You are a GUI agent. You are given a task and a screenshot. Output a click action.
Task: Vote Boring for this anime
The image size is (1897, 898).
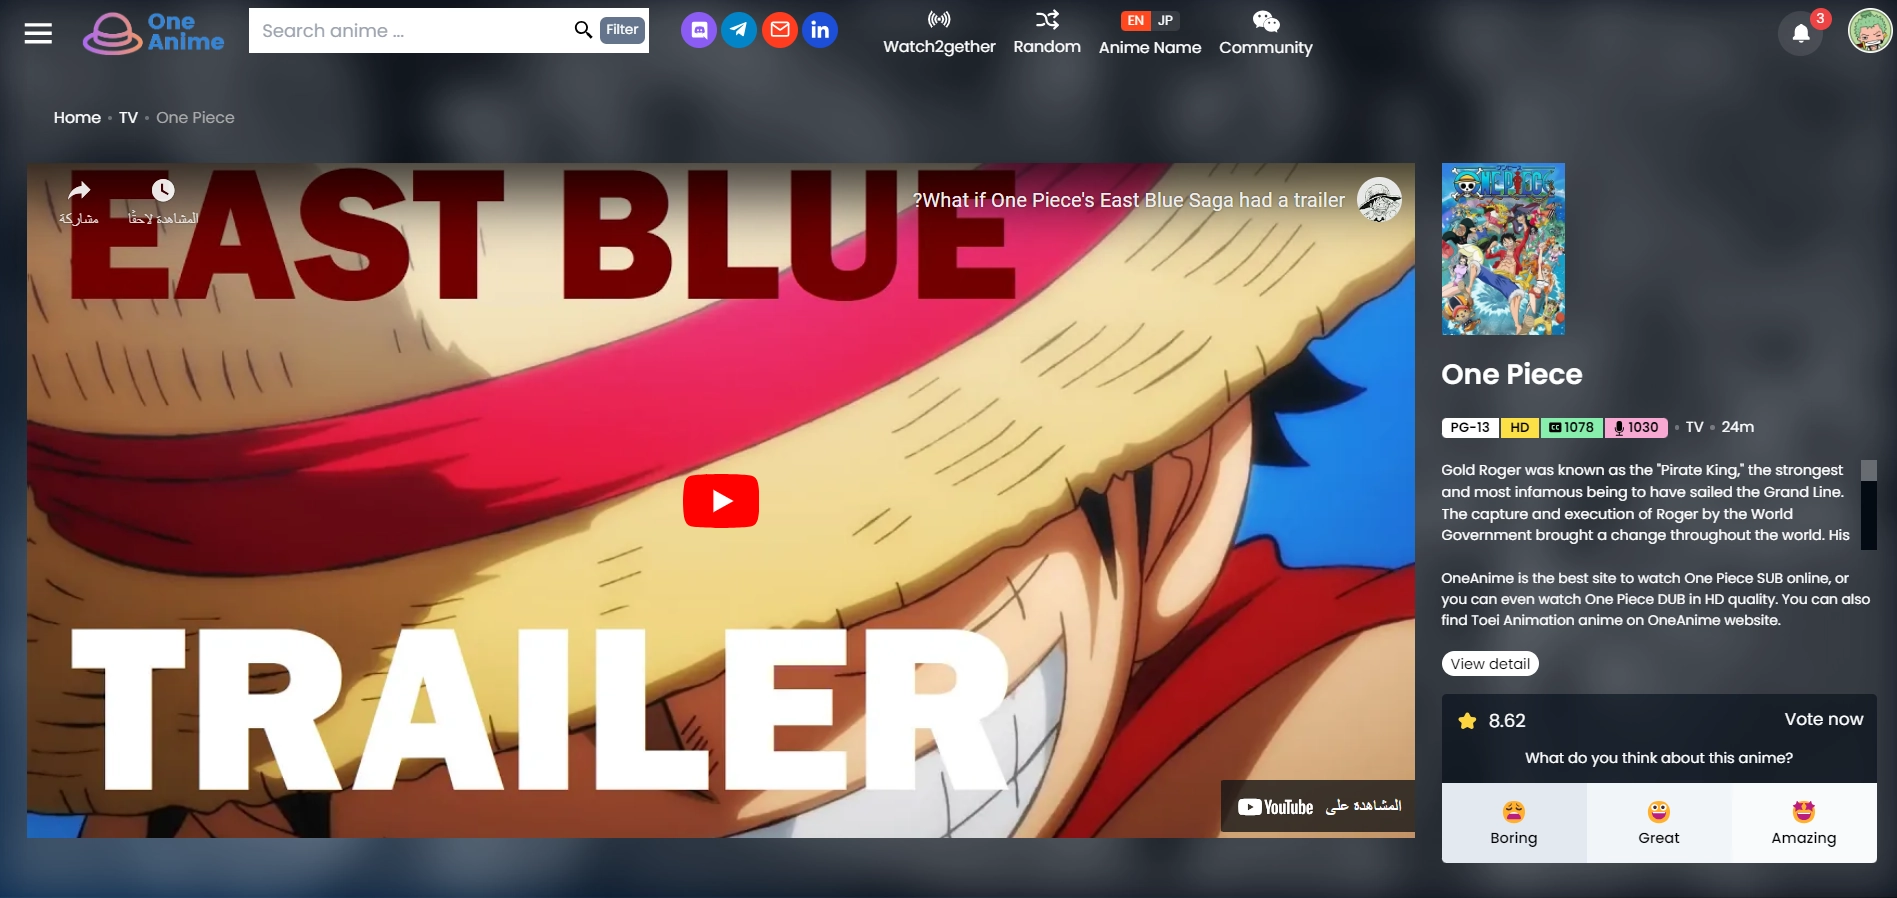pyautogui.click(x=1514, y=823)
